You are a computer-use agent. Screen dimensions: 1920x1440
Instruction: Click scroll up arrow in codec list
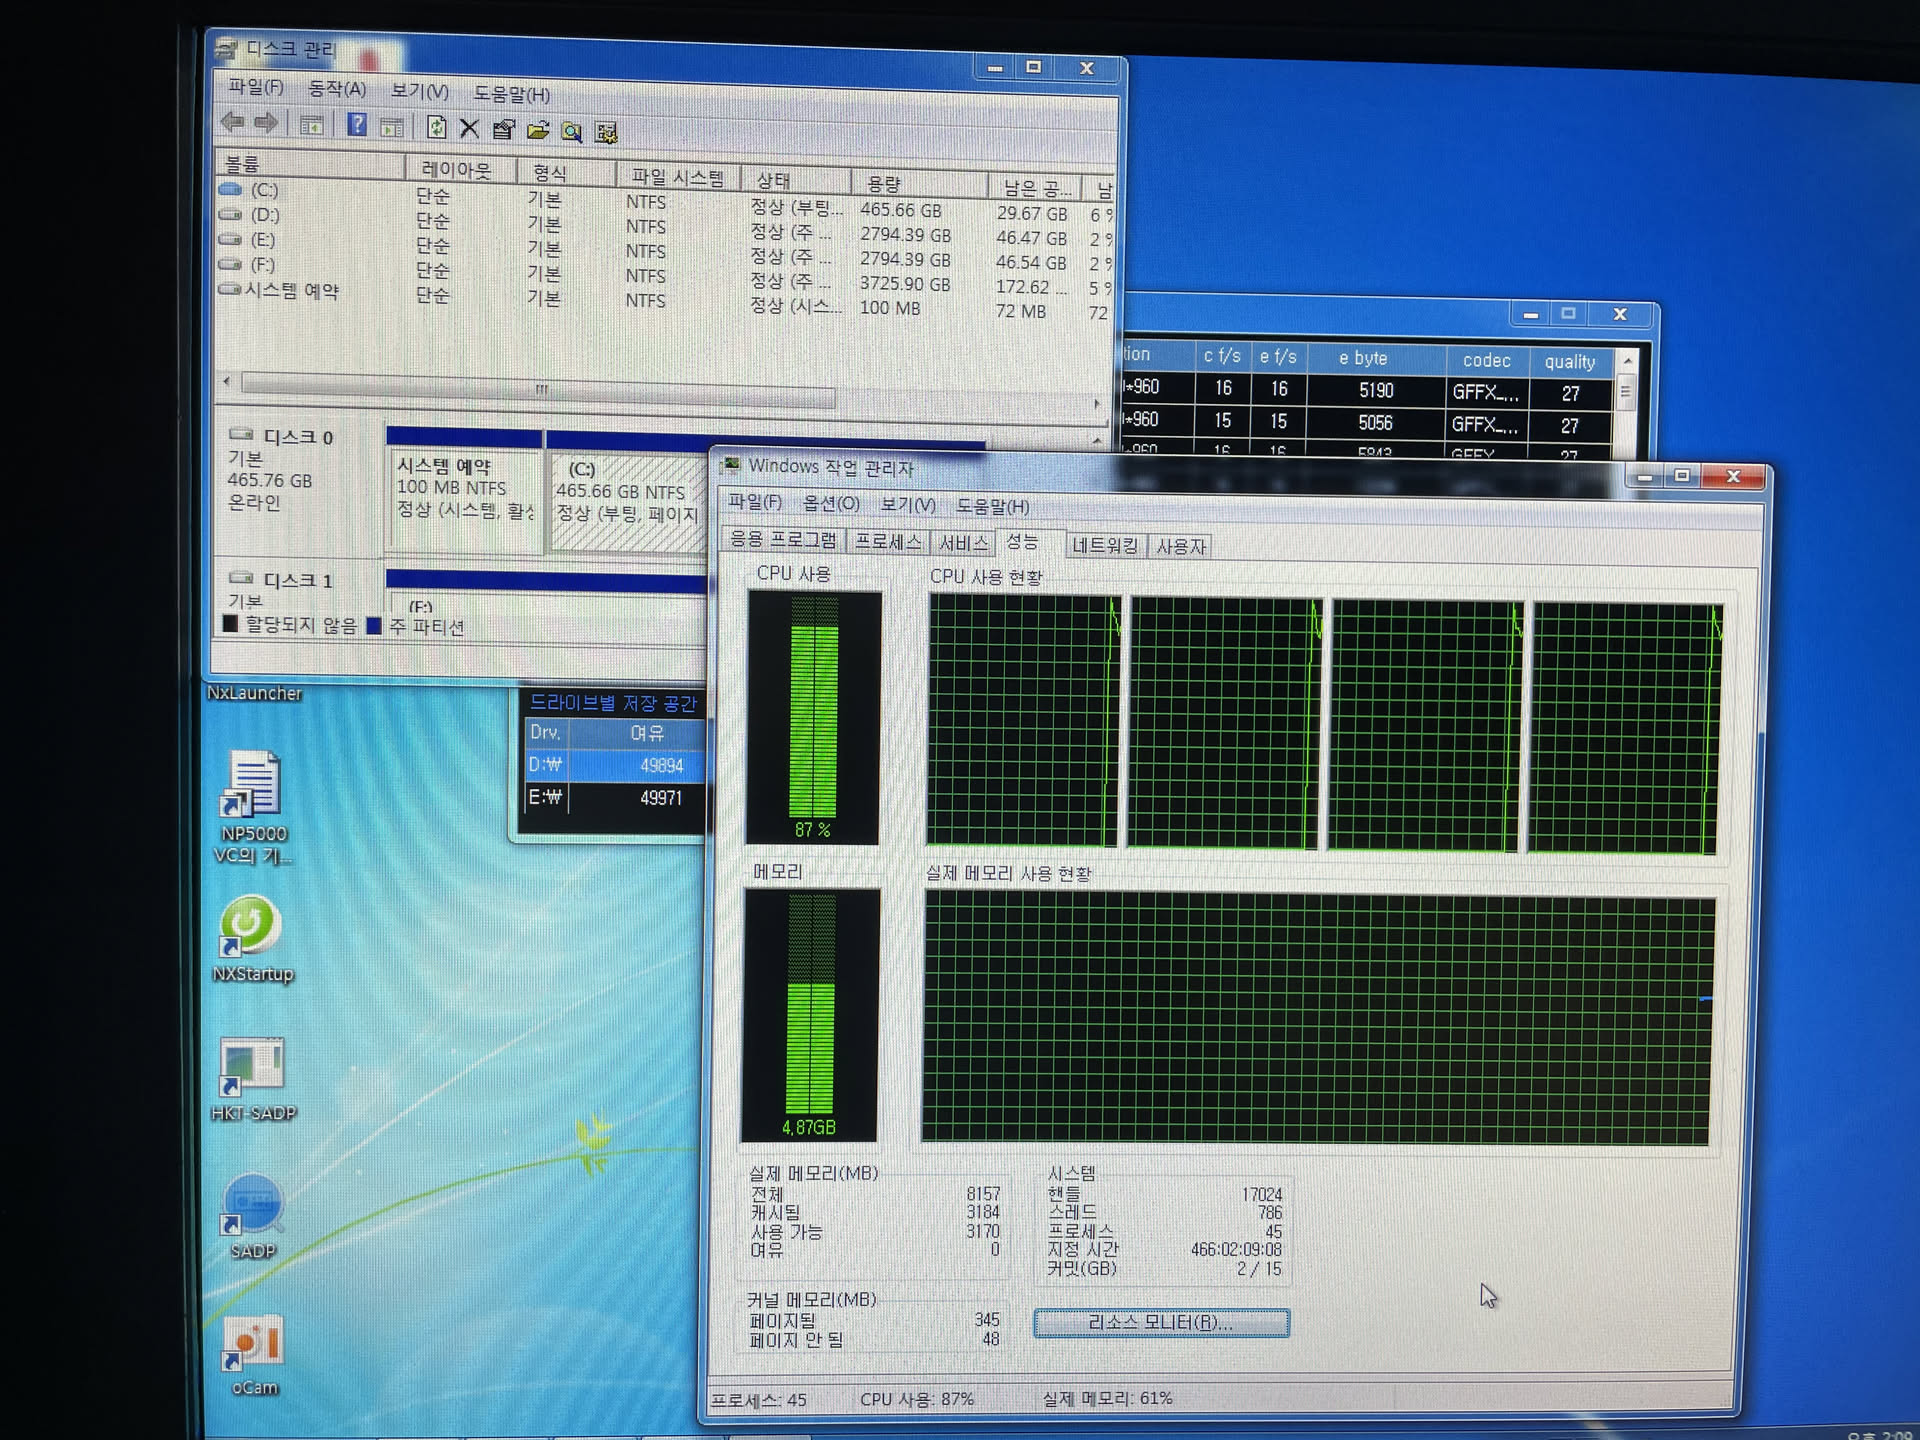coord(1628,361)
